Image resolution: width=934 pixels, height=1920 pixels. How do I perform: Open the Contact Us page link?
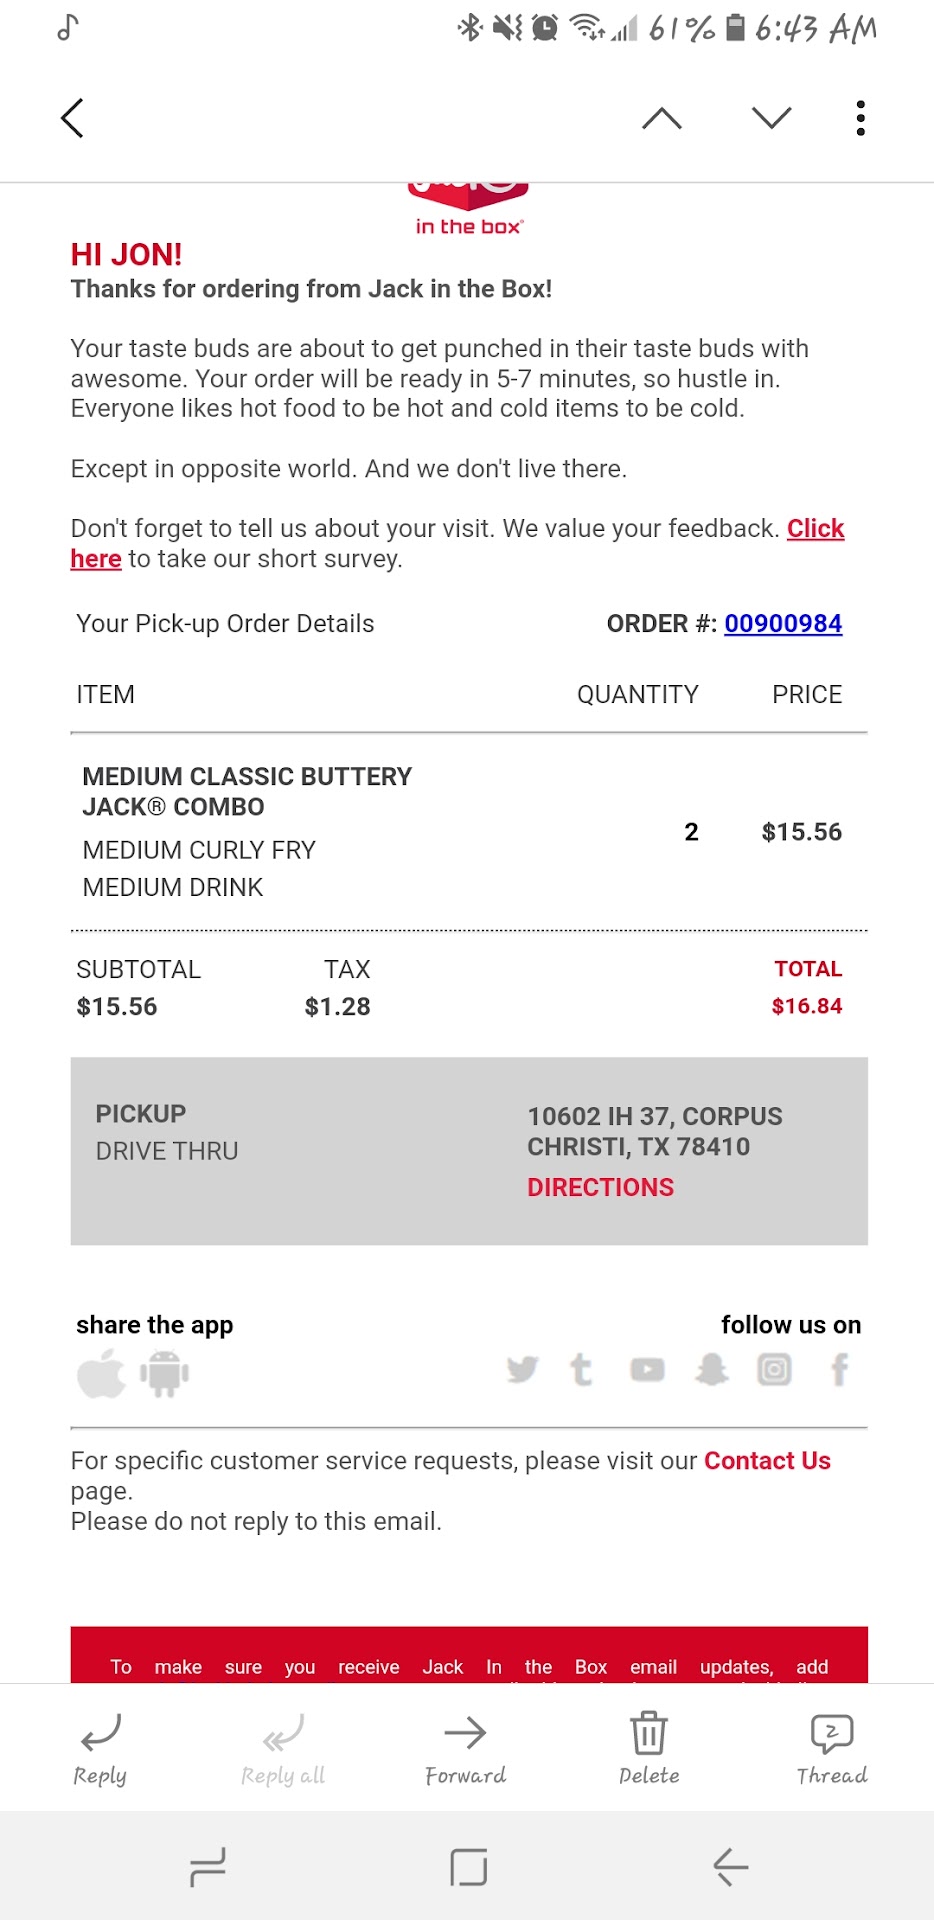(767, 1461)
